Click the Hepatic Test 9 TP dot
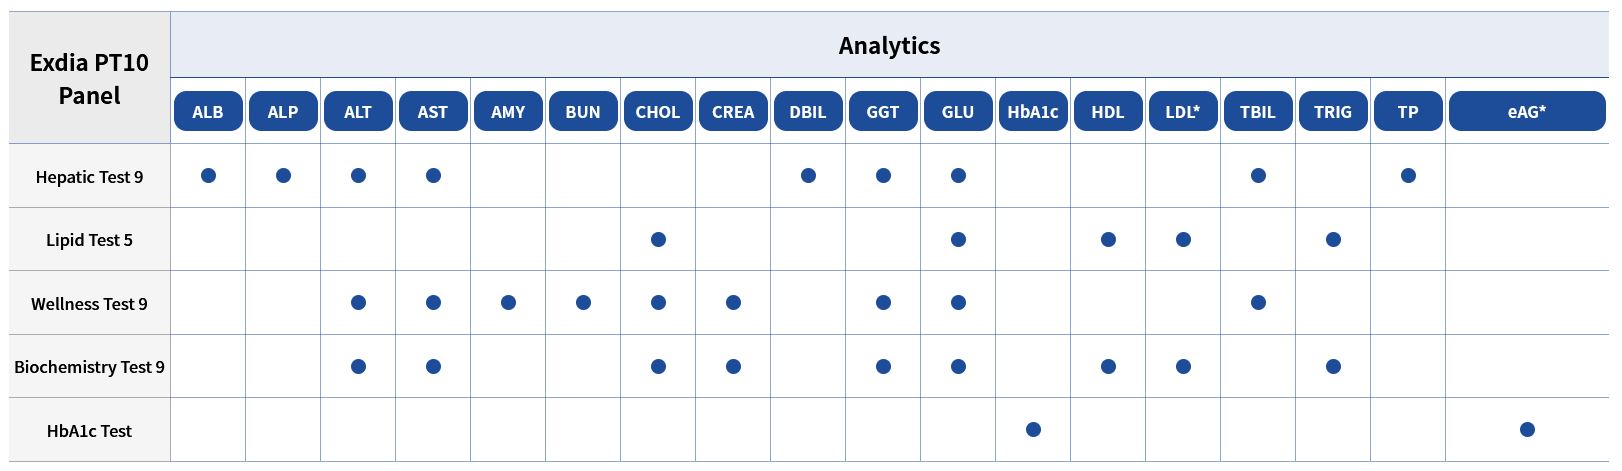 1408,176
